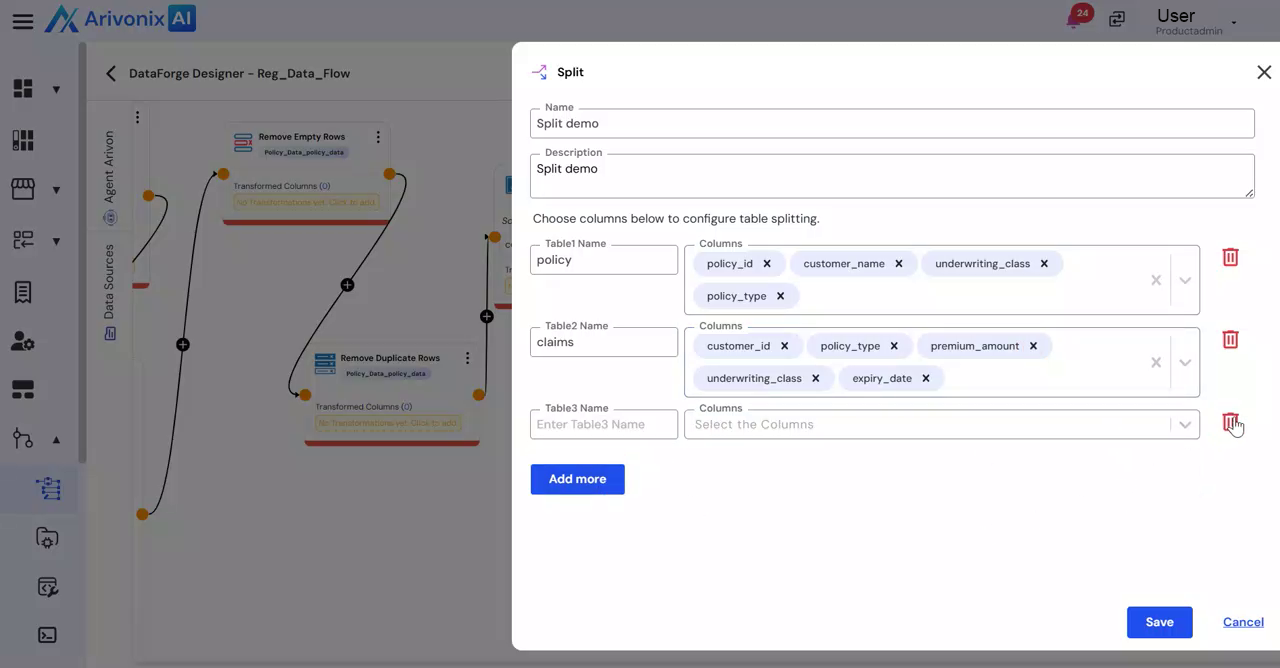Screen dimensions: 1280x668
Task: Open the three-dot menu on Remove Duplicate Rows node
Action: [467, 358]
